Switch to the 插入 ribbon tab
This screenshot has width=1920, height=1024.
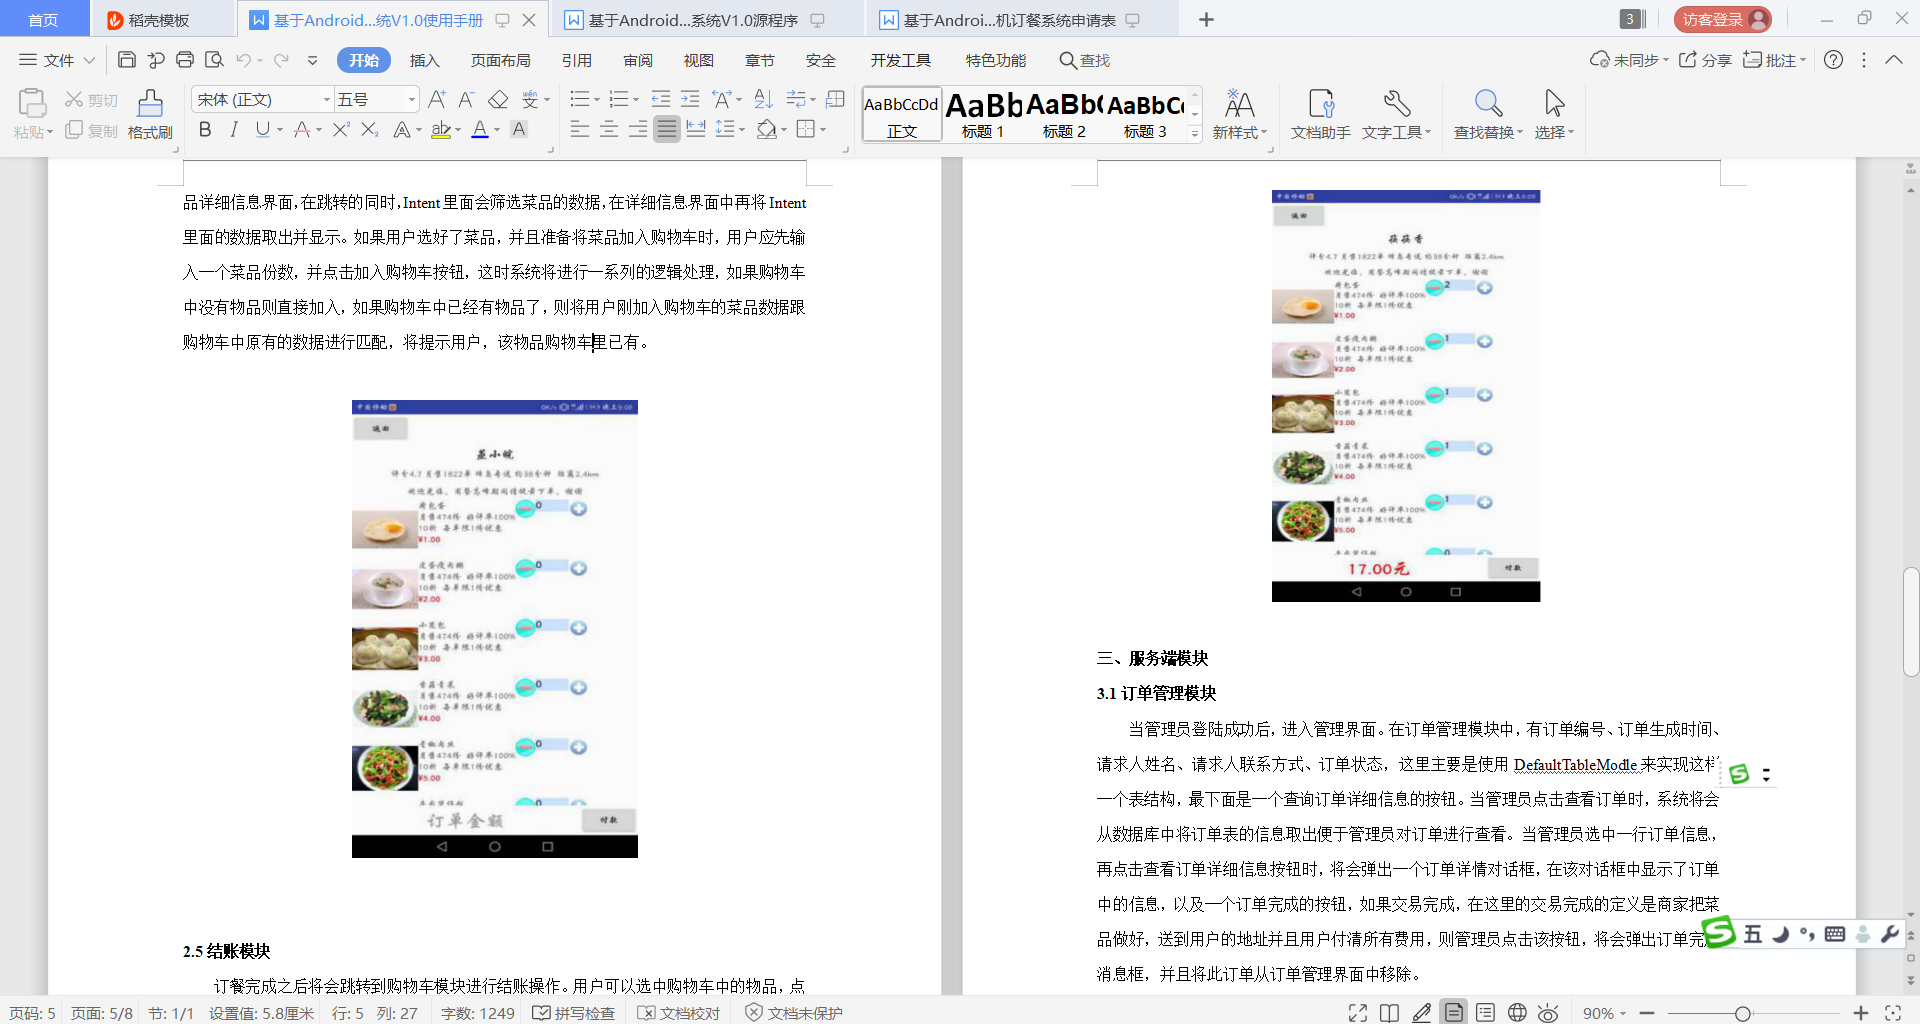424,60
